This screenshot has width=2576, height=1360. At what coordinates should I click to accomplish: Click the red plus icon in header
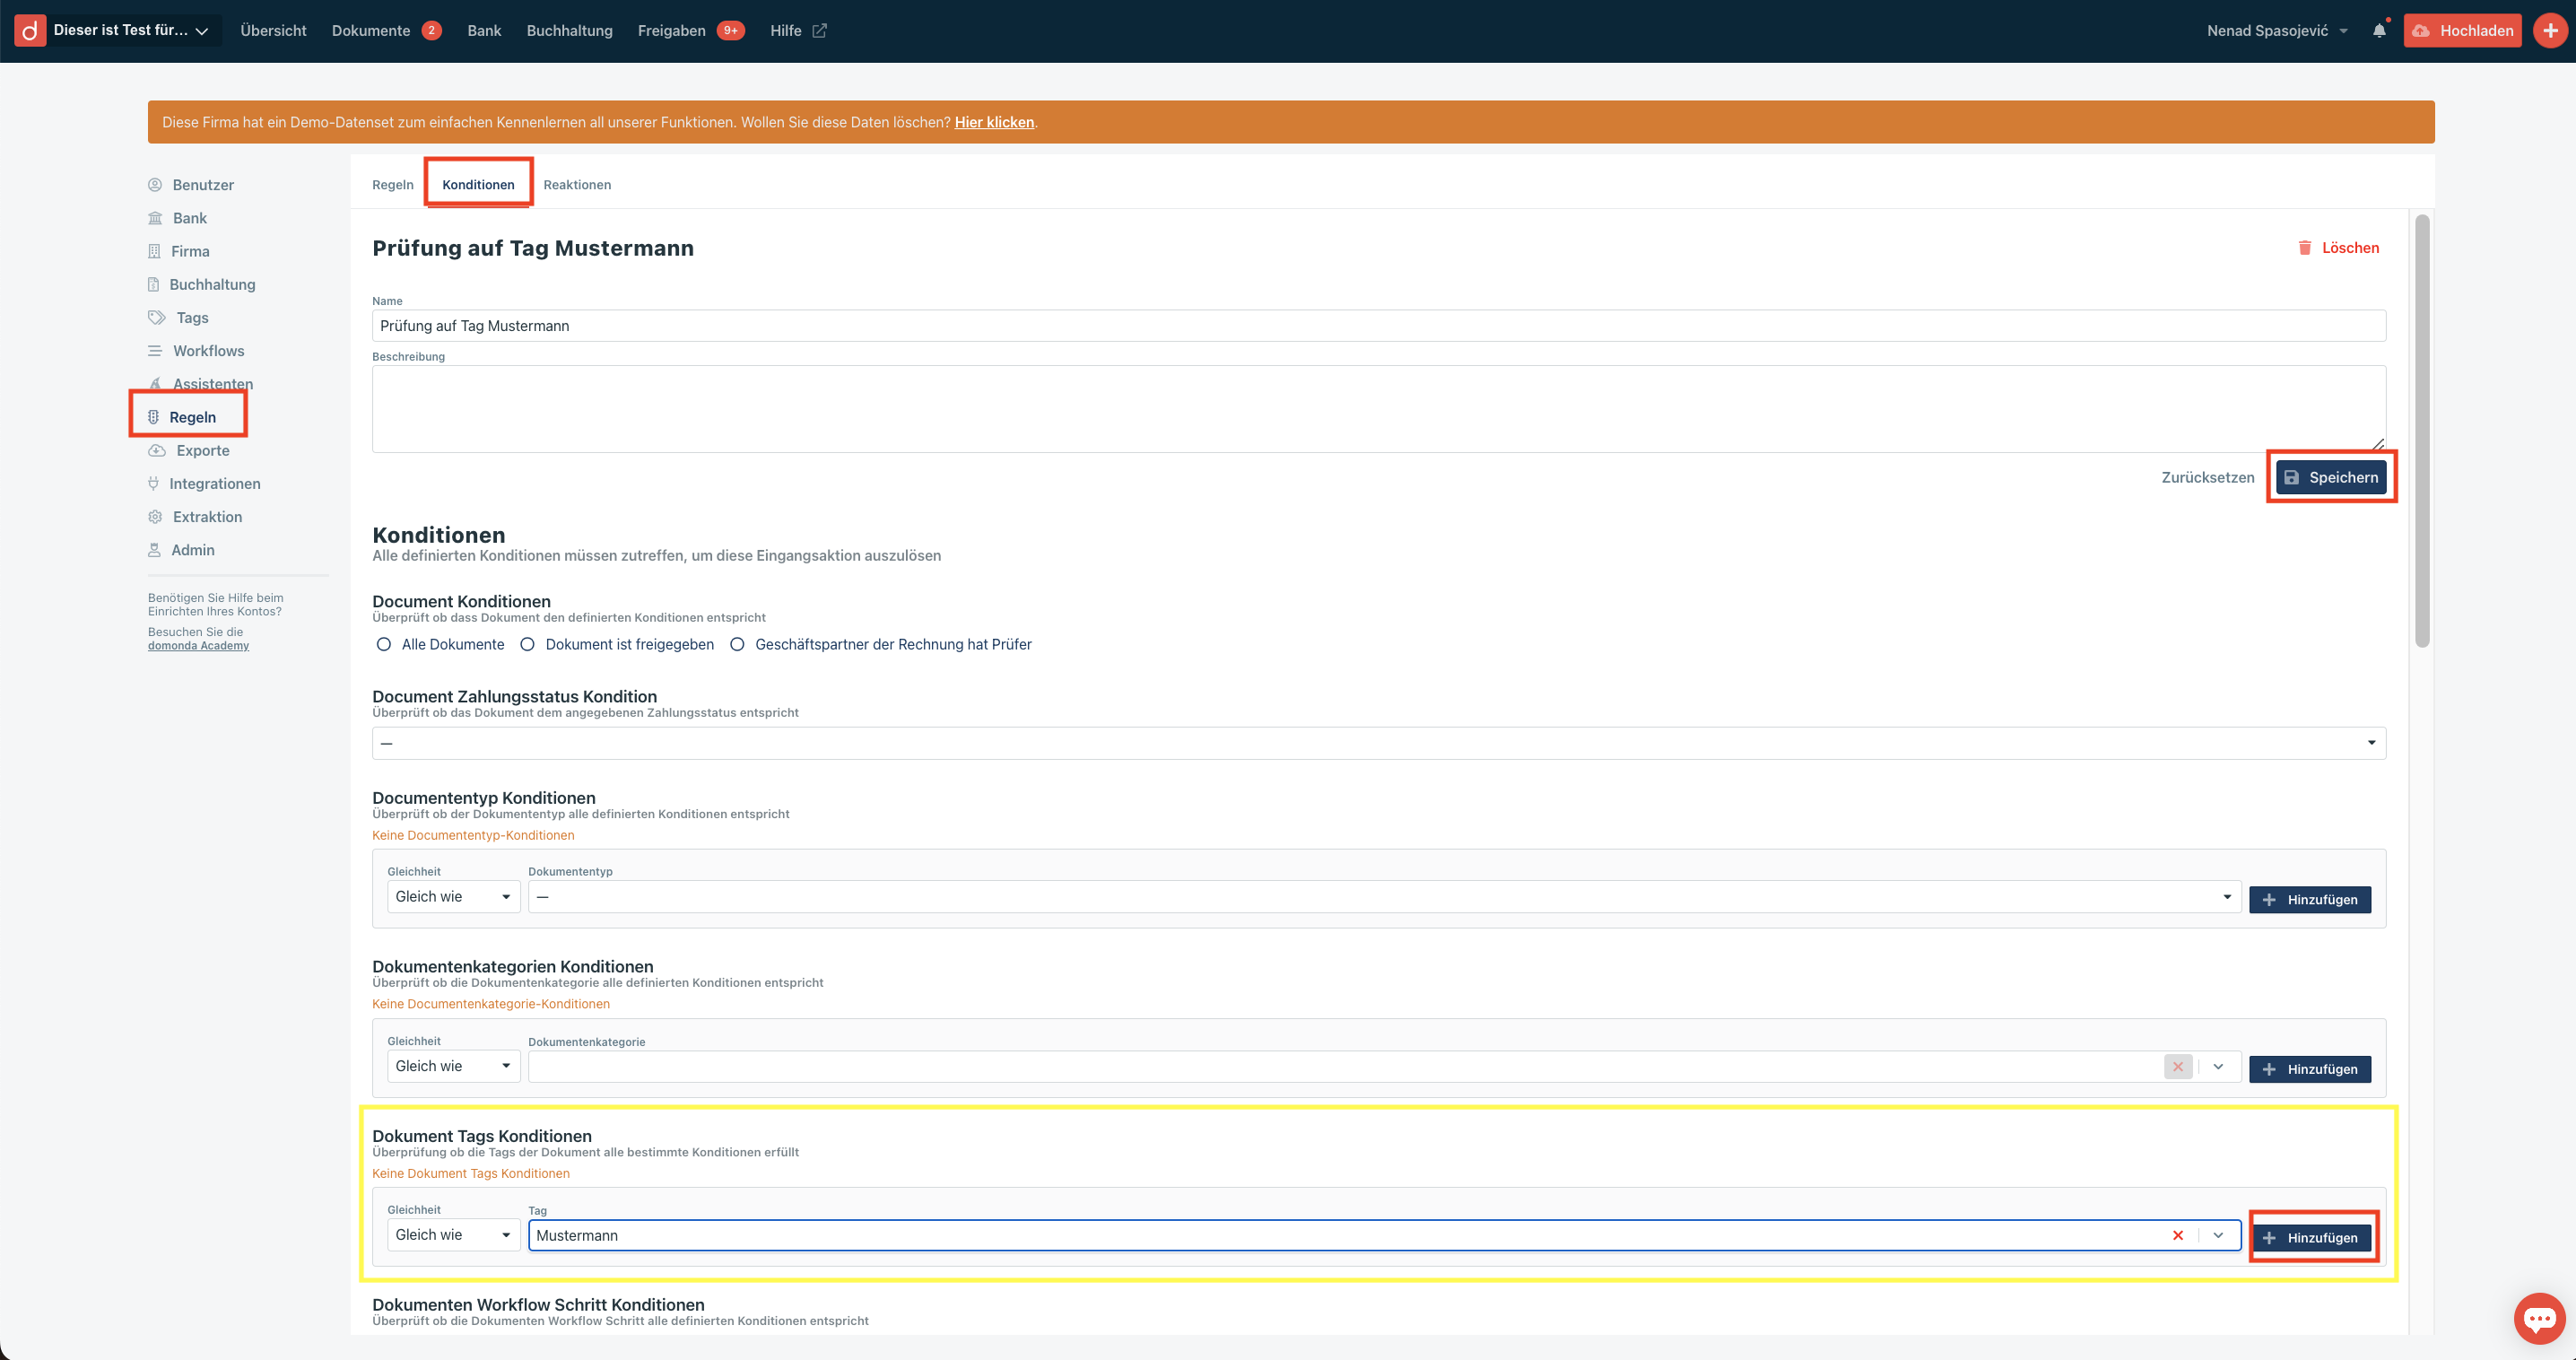point(2550,31)
